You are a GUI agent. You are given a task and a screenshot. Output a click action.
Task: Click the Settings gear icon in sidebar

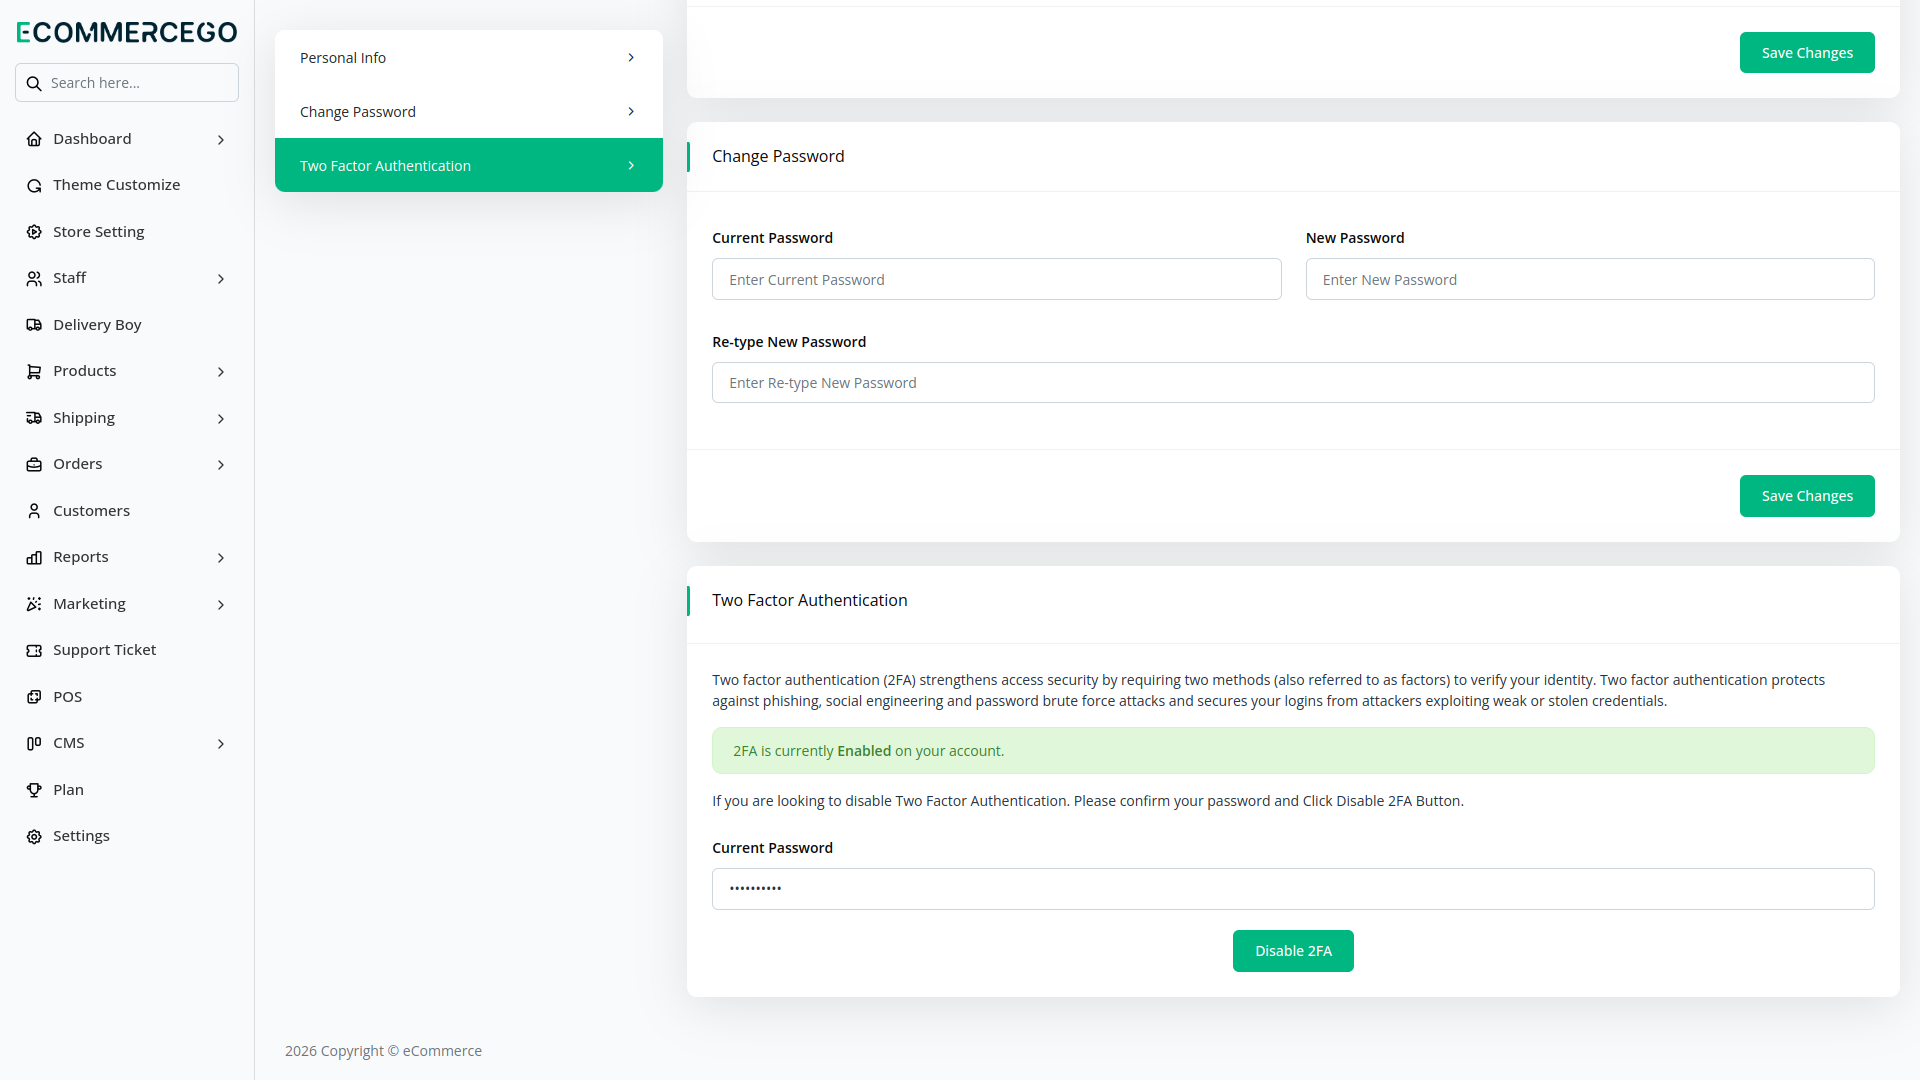pyautogui.click(x=34, y=837)
